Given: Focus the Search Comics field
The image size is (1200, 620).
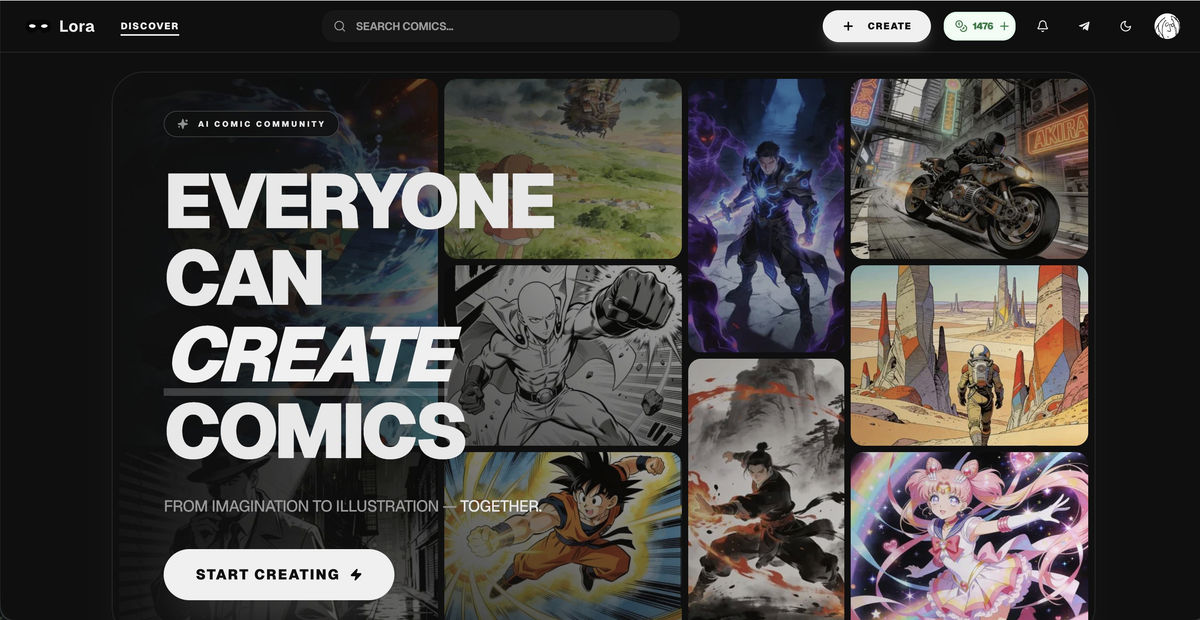Looking at the screenshot, I should 501,26.
